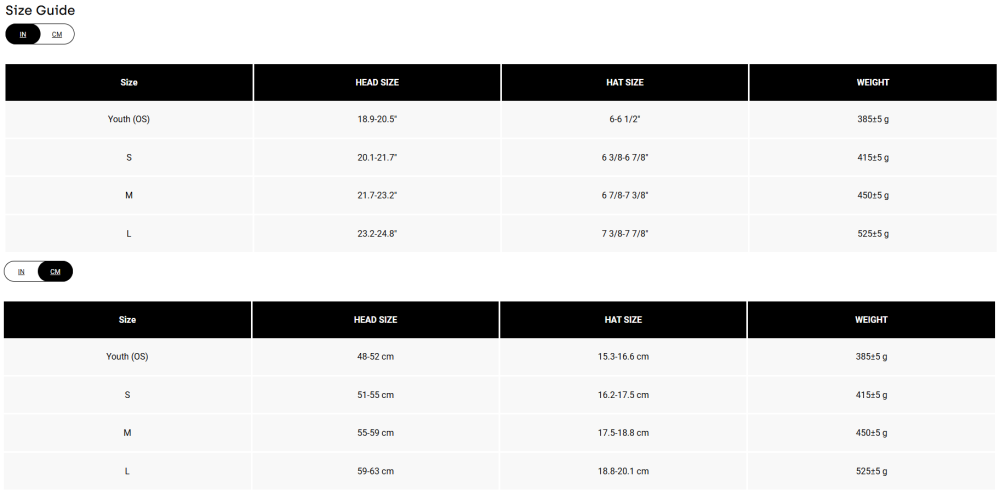Screen dimensions: 1000x494
Task: Click WEIGHT header in the inches table
Action: pos(872,82)
